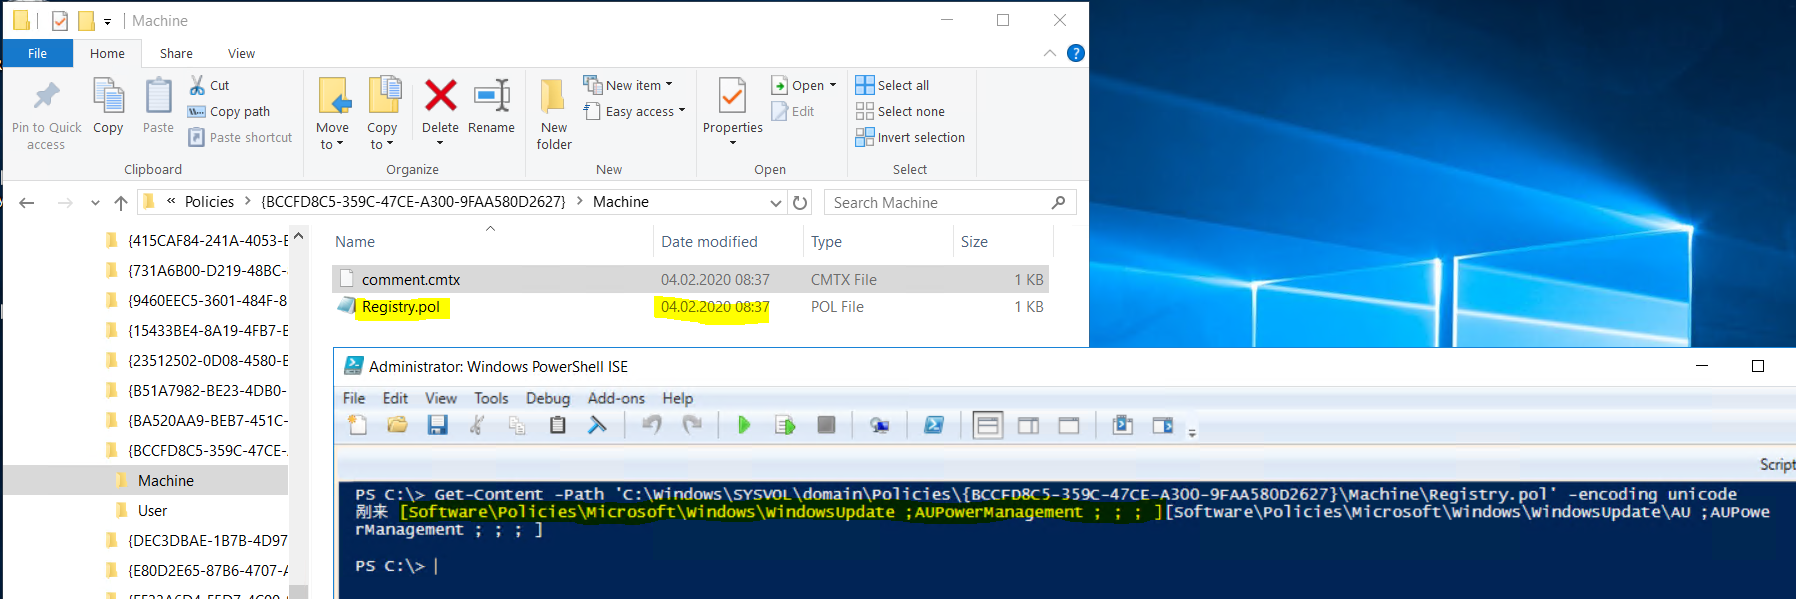Show Command Add-on pane icon
The height and width of the screenshot is (599, 1796).
click(1162, 425)
